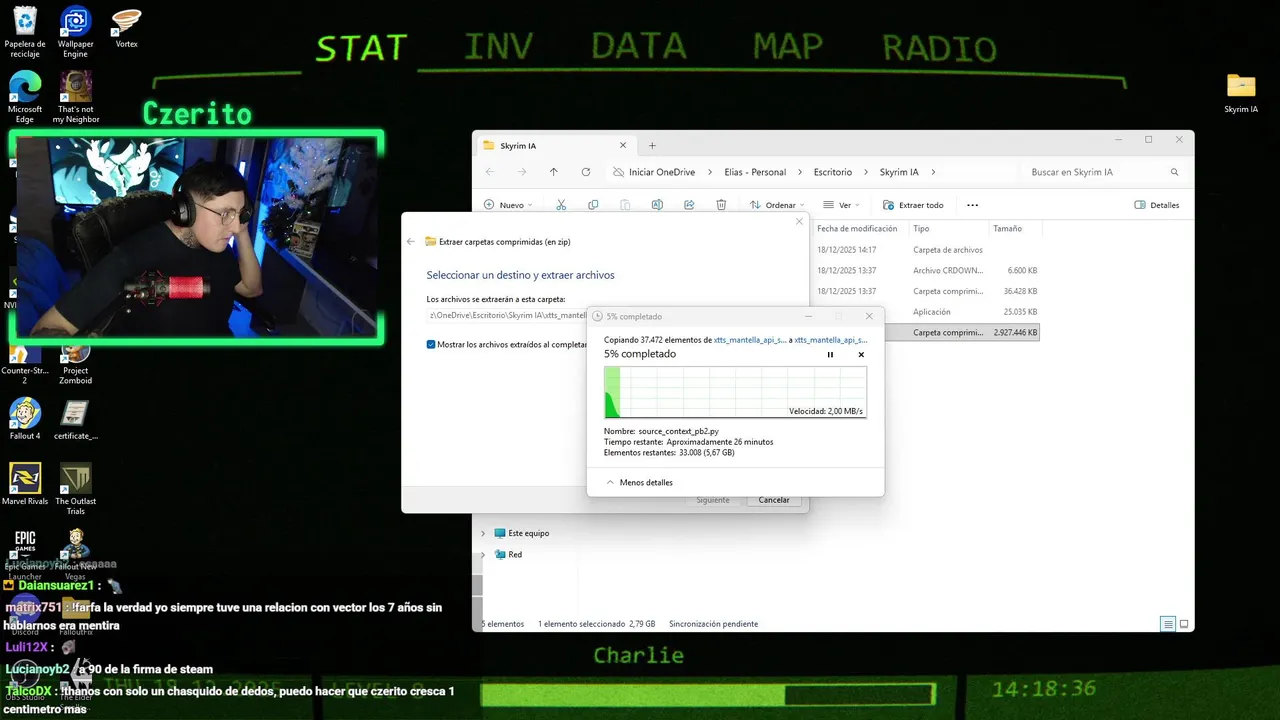
Task: Click the extraction destination path field
Action: (x=507, y=315)
